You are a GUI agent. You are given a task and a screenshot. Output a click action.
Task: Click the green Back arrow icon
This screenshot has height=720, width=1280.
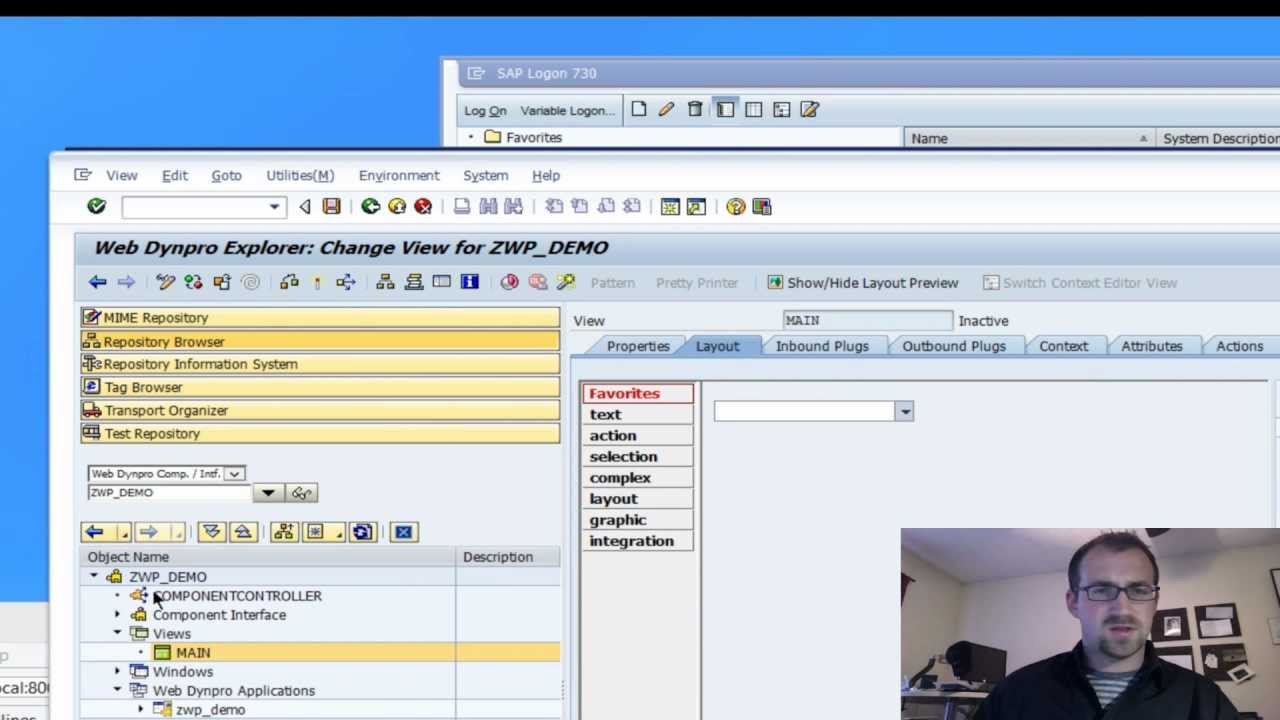[370, 206]
